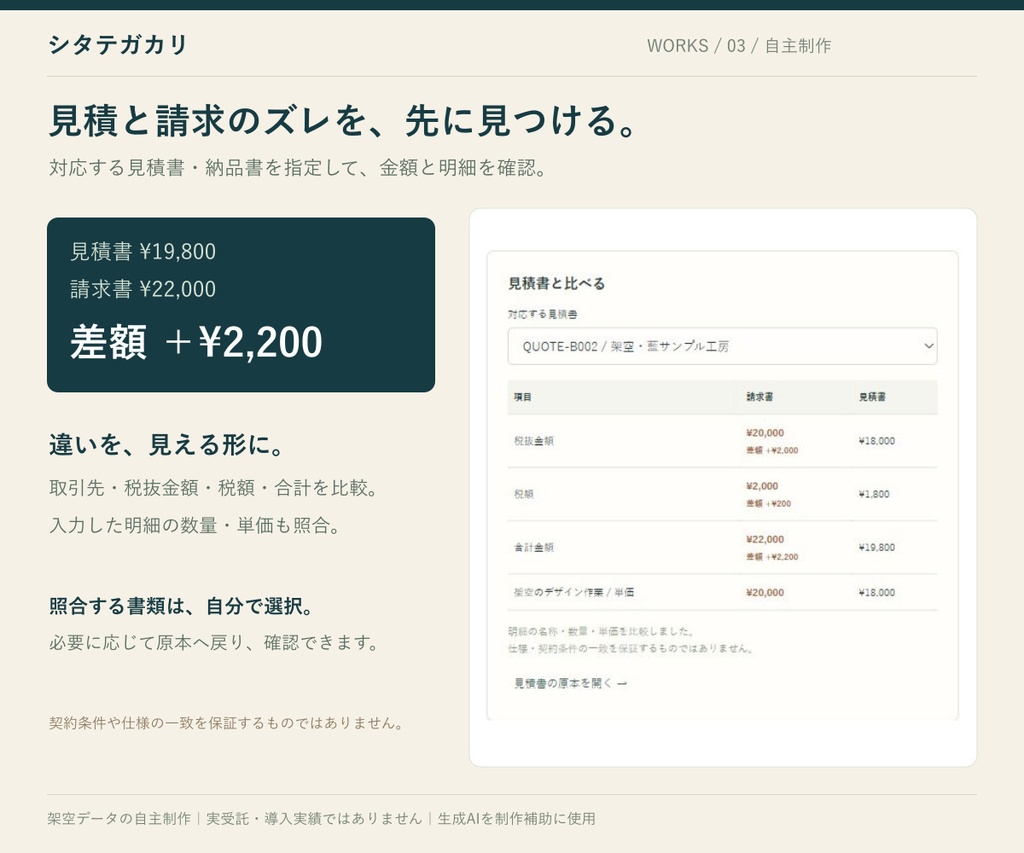Select estimate ¥18,000 in 単価 row
1024x853 pixels.
pos(876,592)
